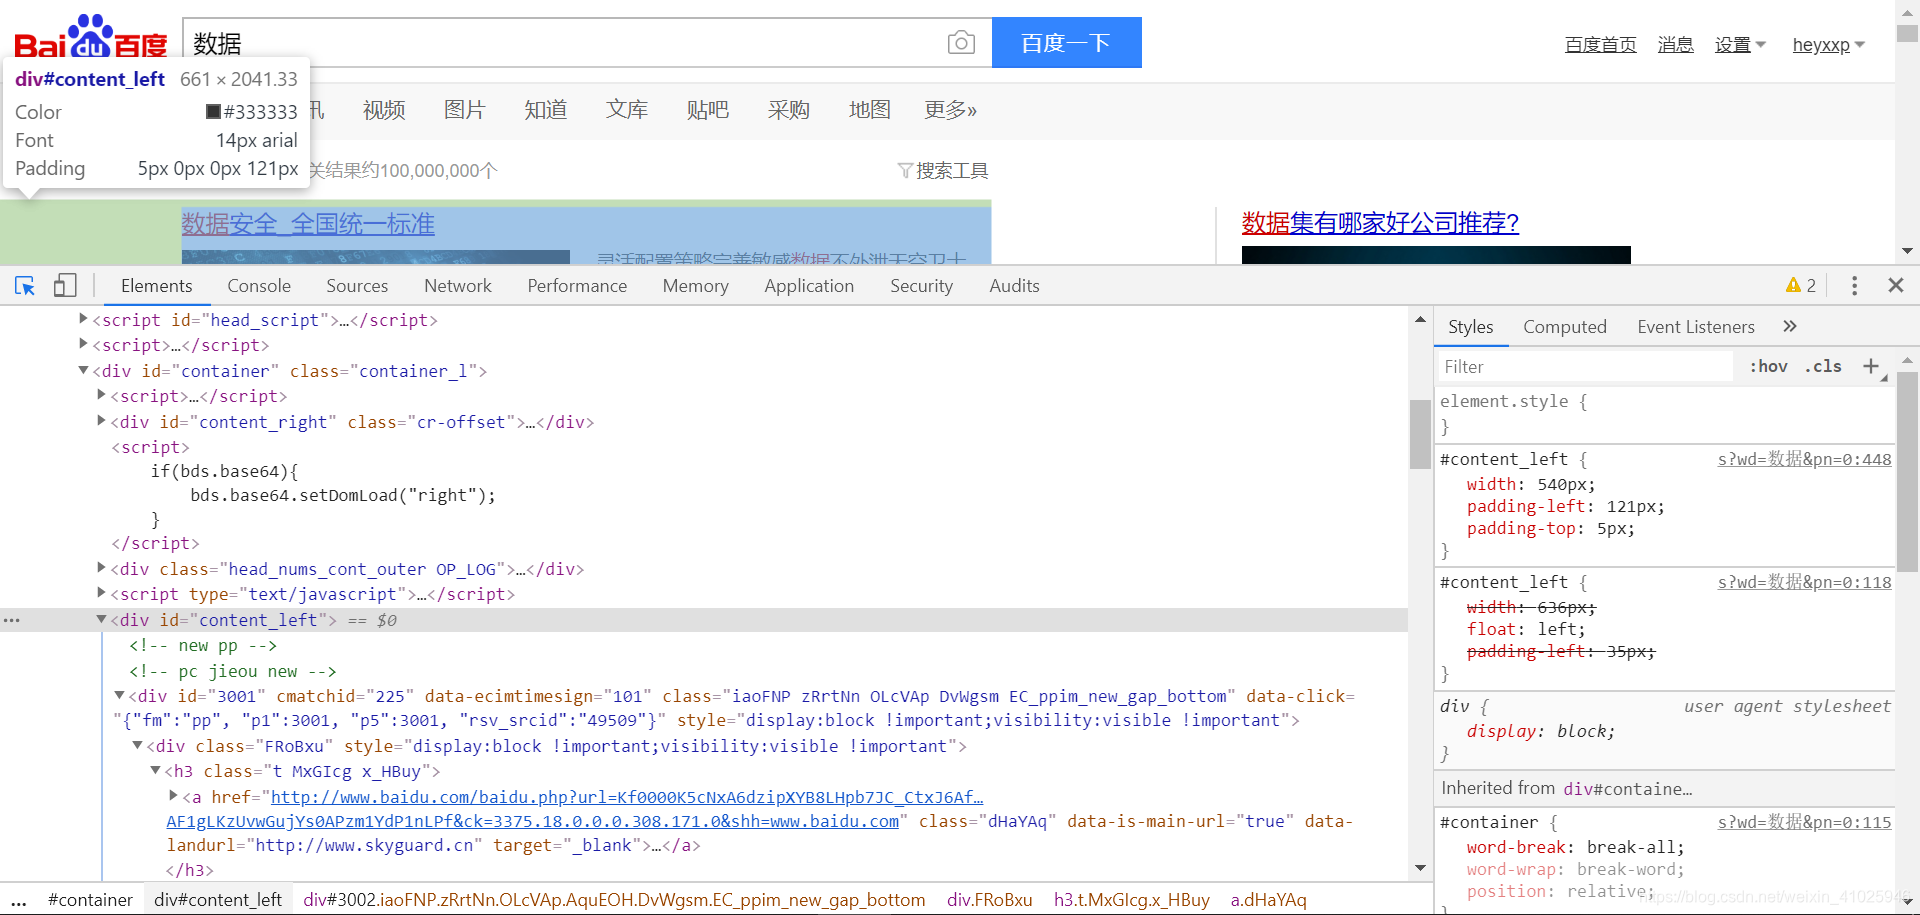Switch to the Elements tab
This screenshot has height=915, width=1920.
[156, 286]
